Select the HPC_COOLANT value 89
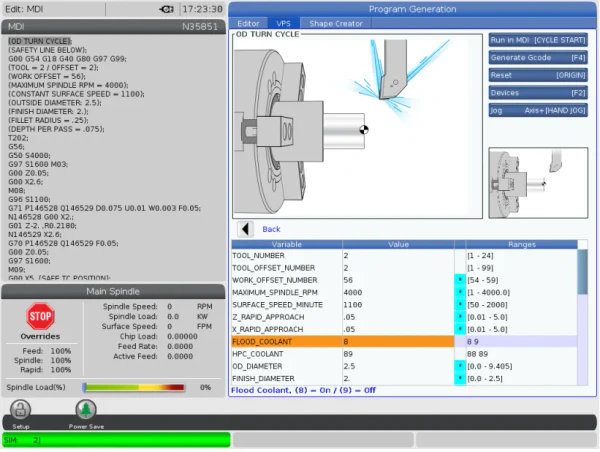The width and height of the screenshot is (600, 452). tap(398, 354)
